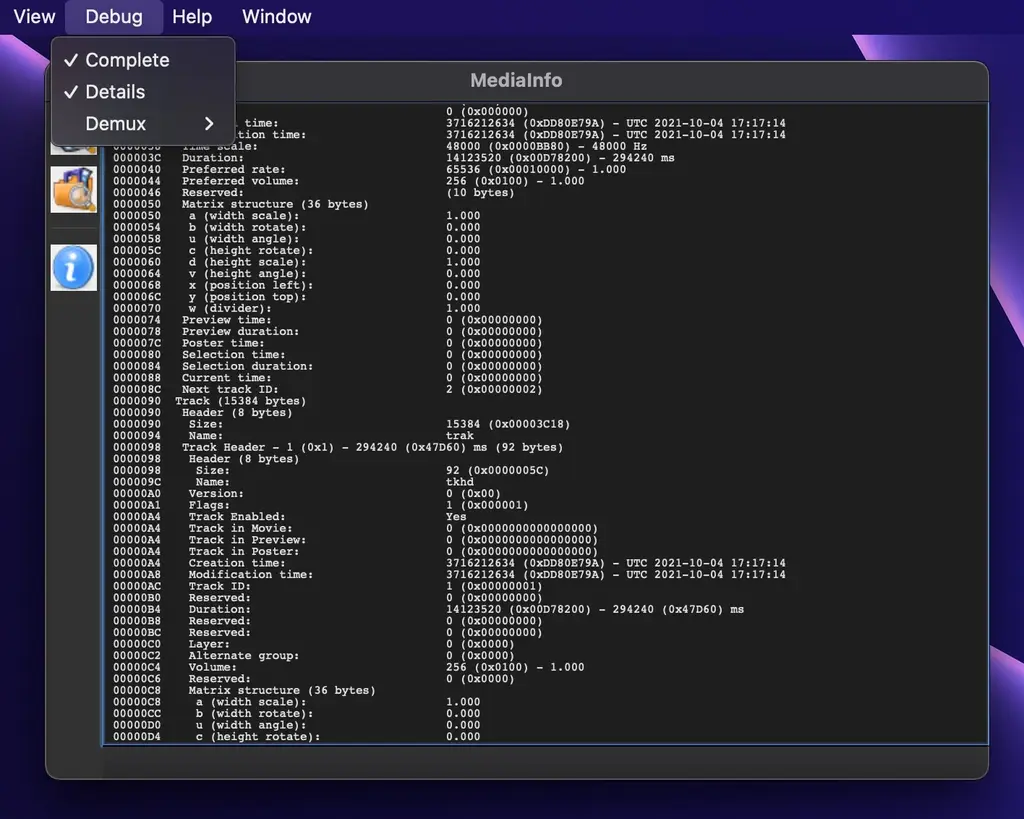Viewport: 1024px width, 819px height.
Task: Click the Name 'tkhd' row
Action: 294,483
